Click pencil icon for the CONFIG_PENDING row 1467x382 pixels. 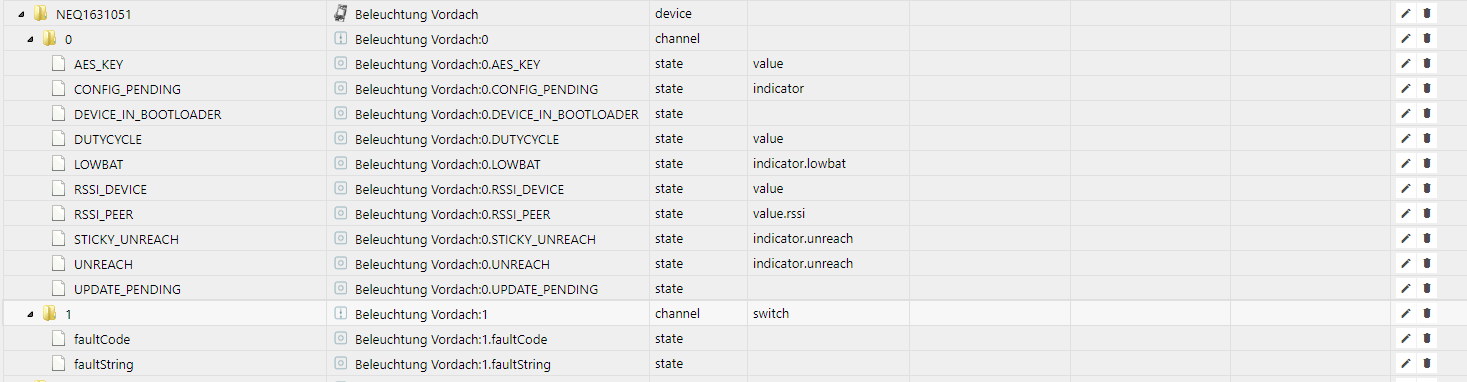(1405, 89)
